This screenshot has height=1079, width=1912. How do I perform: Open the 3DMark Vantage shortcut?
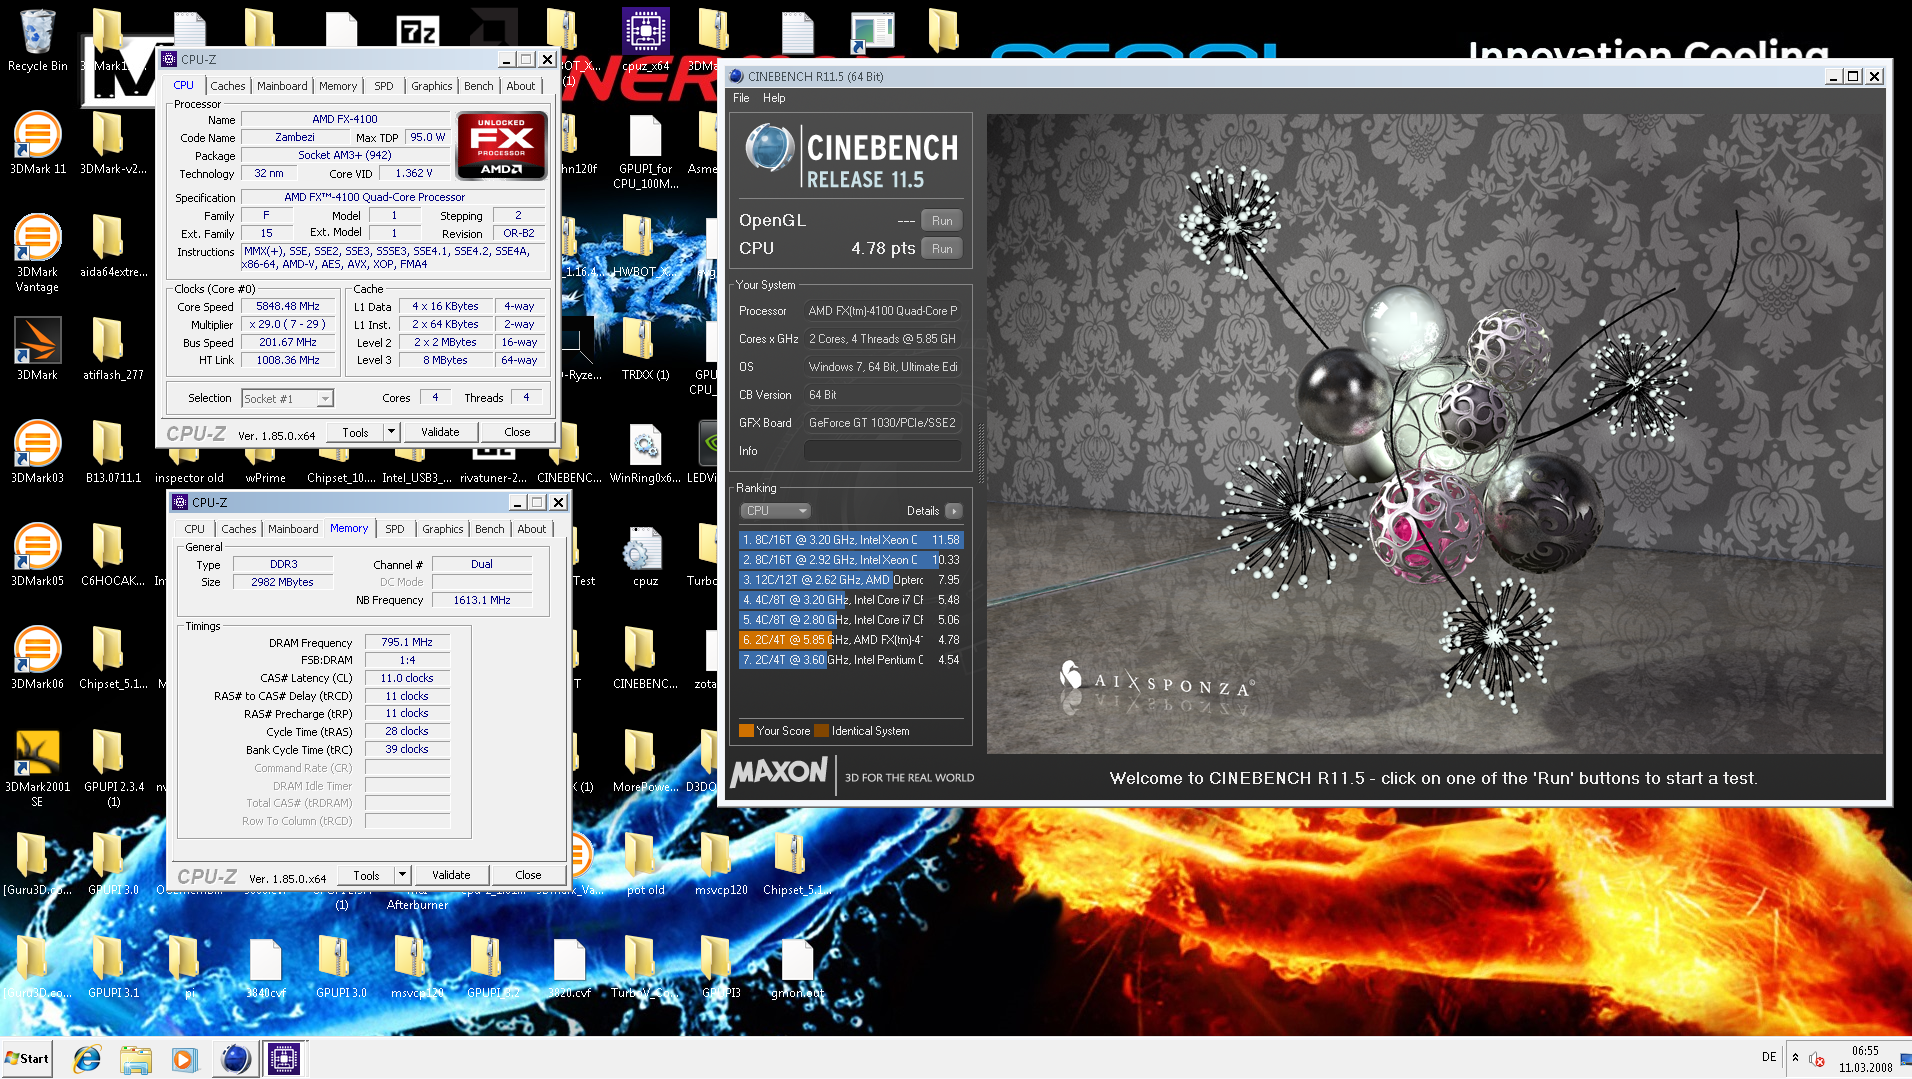click(x=37, y=252)
